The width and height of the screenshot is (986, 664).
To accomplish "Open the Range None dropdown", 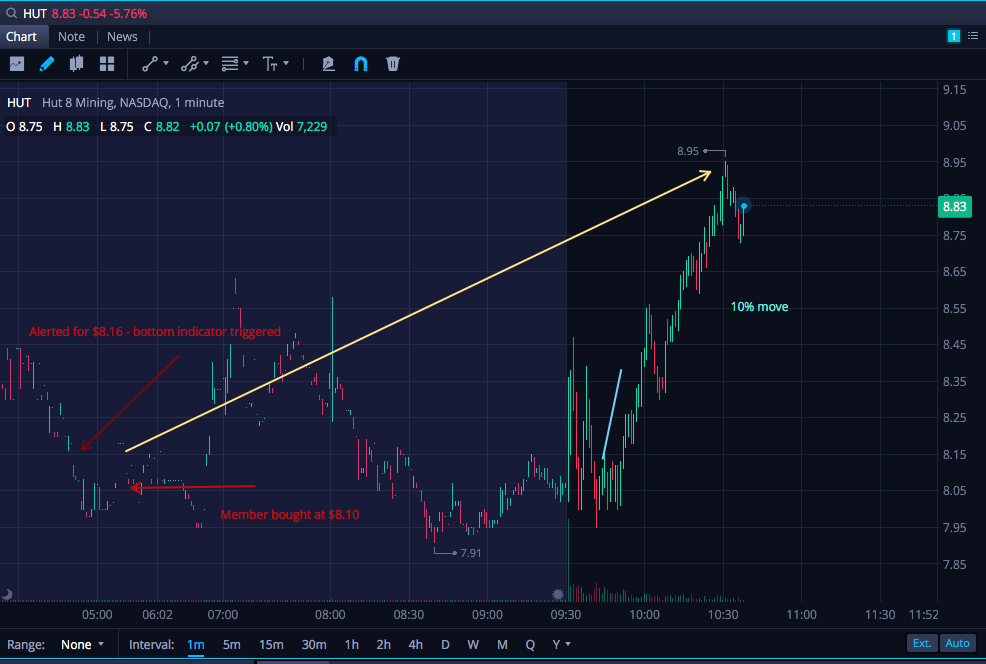I will click(x=82, y=645).
